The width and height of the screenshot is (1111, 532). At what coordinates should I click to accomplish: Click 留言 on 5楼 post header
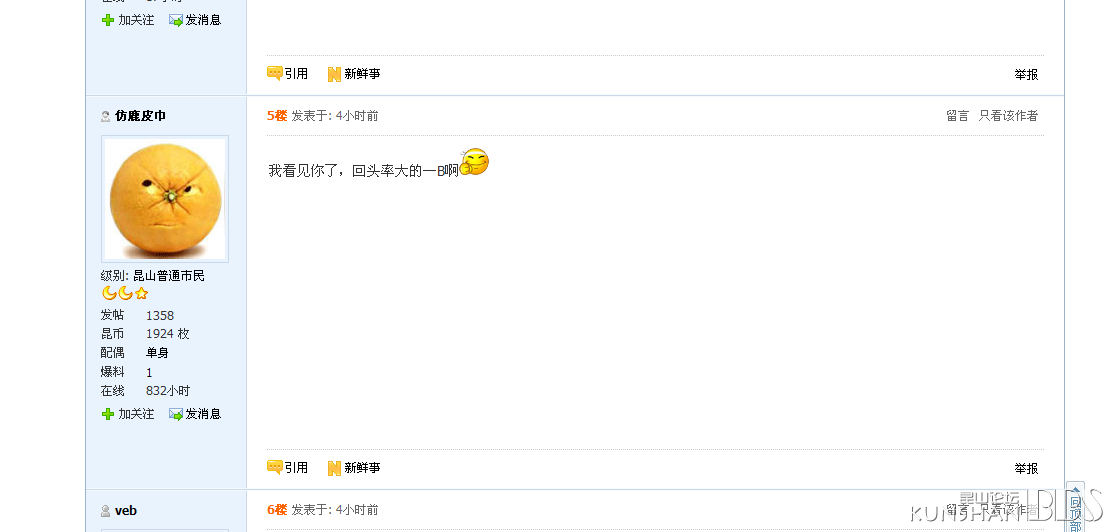click(x=957, y=115)
